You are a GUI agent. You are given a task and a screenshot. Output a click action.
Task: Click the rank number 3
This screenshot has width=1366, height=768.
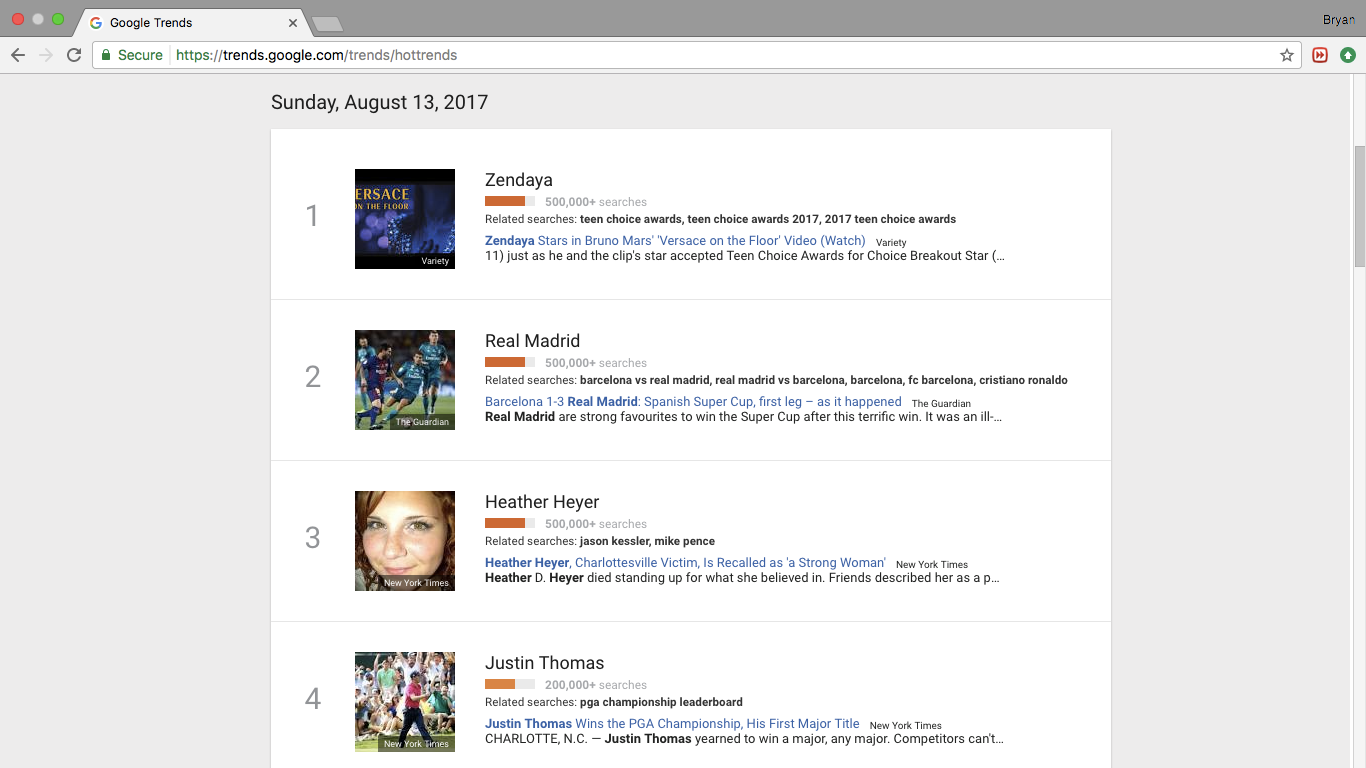312,538
